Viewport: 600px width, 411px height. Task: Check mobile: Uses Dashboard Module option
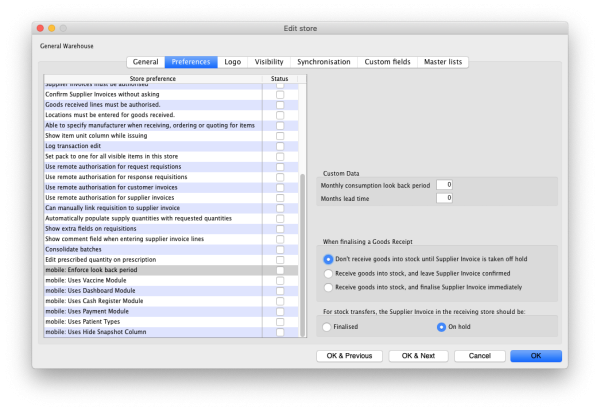pos(280,291)
